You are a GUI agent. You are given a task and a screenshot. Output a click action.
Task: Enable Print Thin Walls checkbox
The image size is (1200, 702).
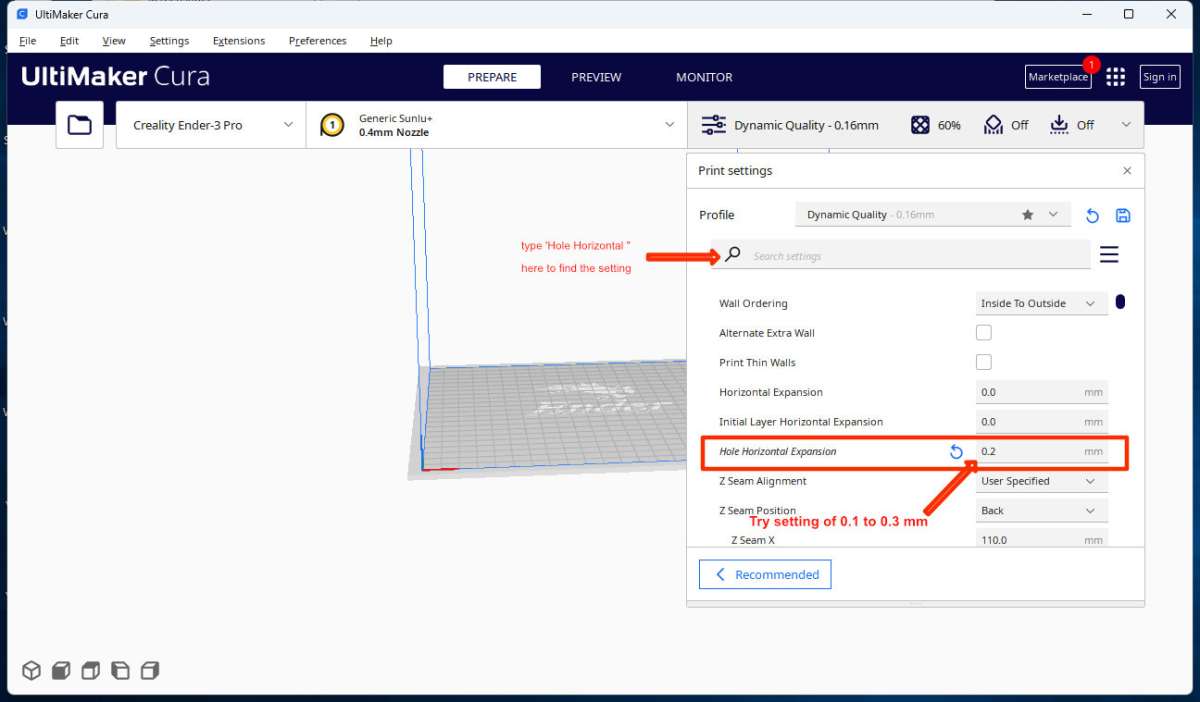(x=984, y=362)
